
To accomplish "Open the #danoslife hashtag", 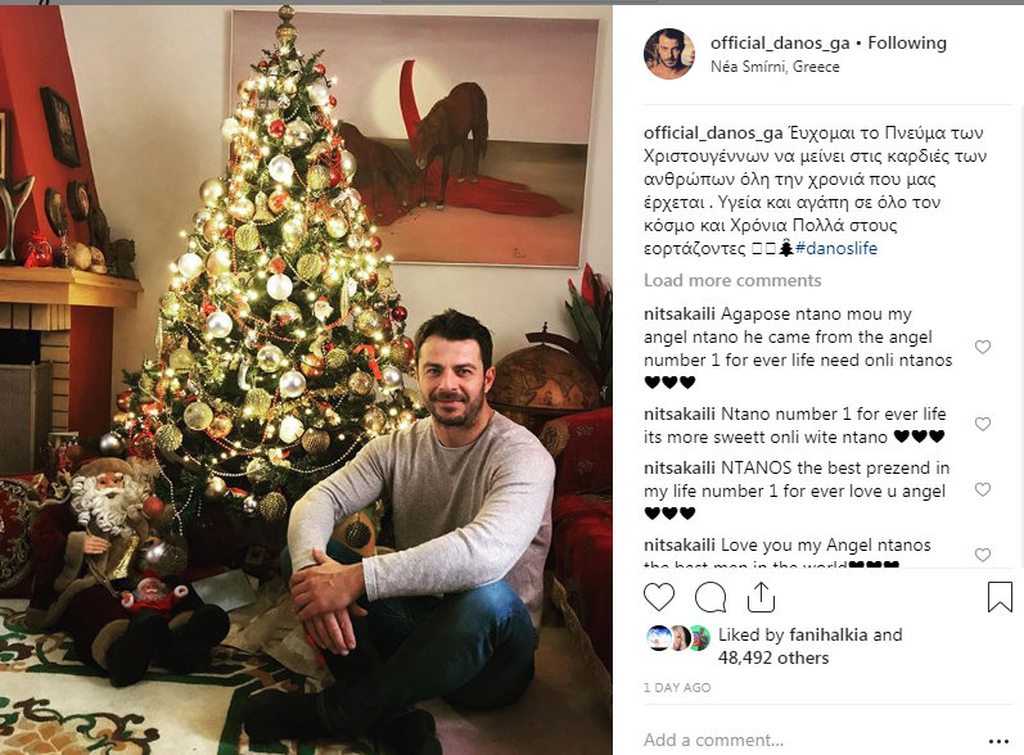I will coord(837,248).
